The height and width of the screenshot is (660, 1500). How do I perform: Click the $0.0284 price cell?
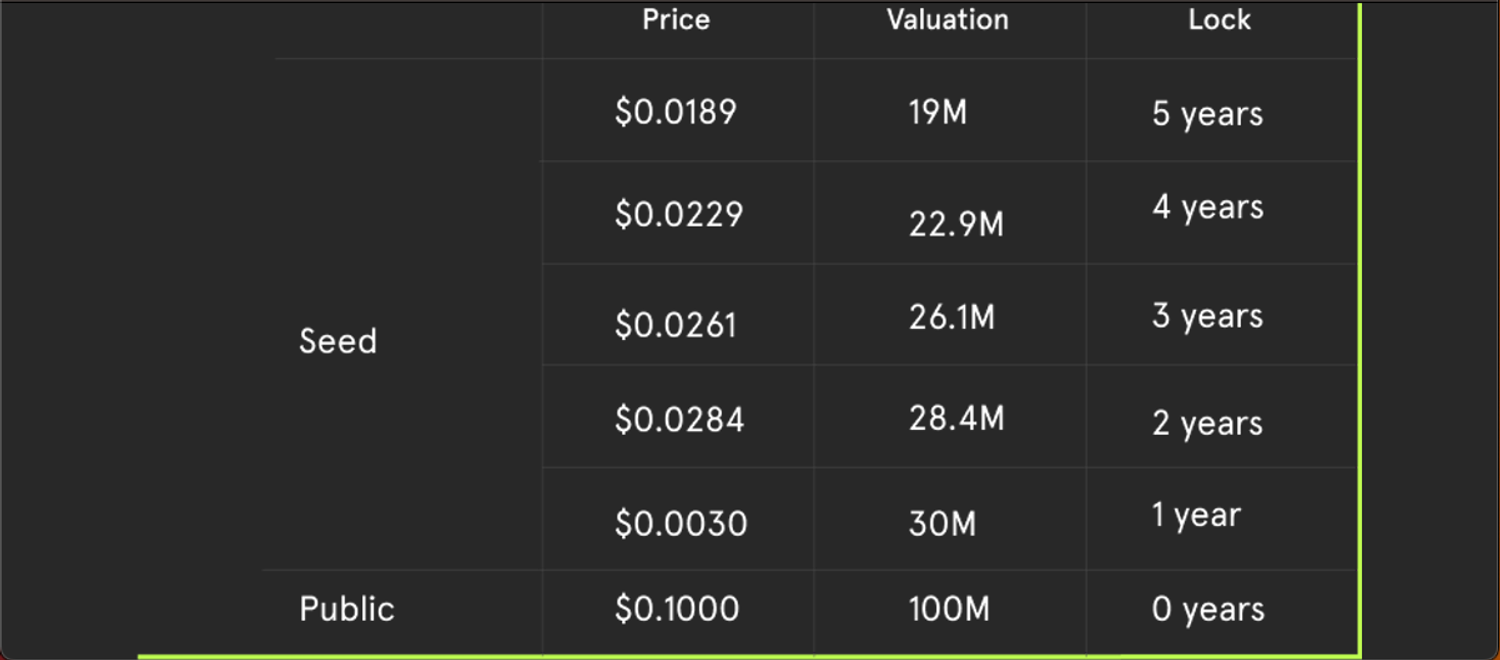[679, 418]
